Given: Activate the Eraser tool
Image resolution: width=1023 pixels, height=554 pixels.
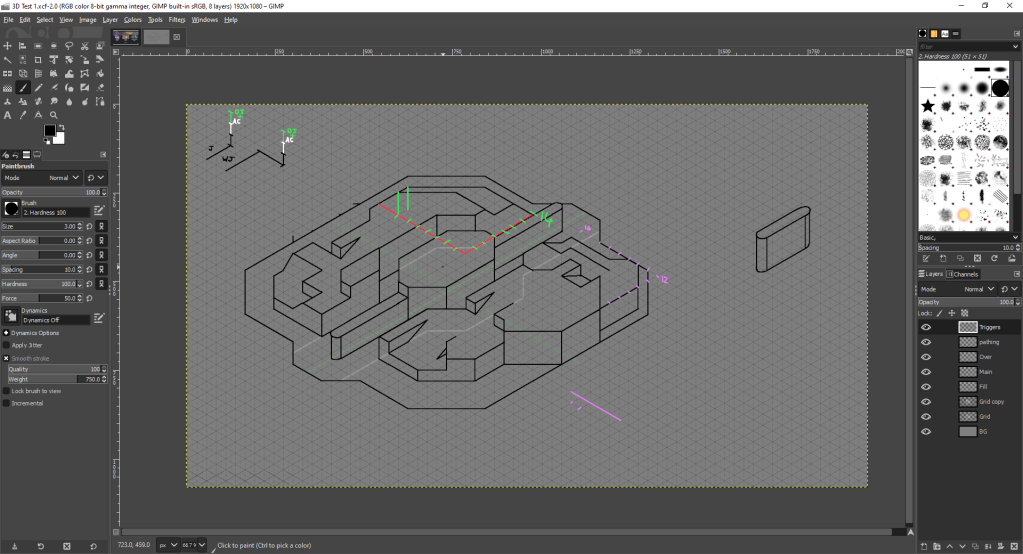Looking at the screenshot, I should pyautogui.click(x=100, y=87).
